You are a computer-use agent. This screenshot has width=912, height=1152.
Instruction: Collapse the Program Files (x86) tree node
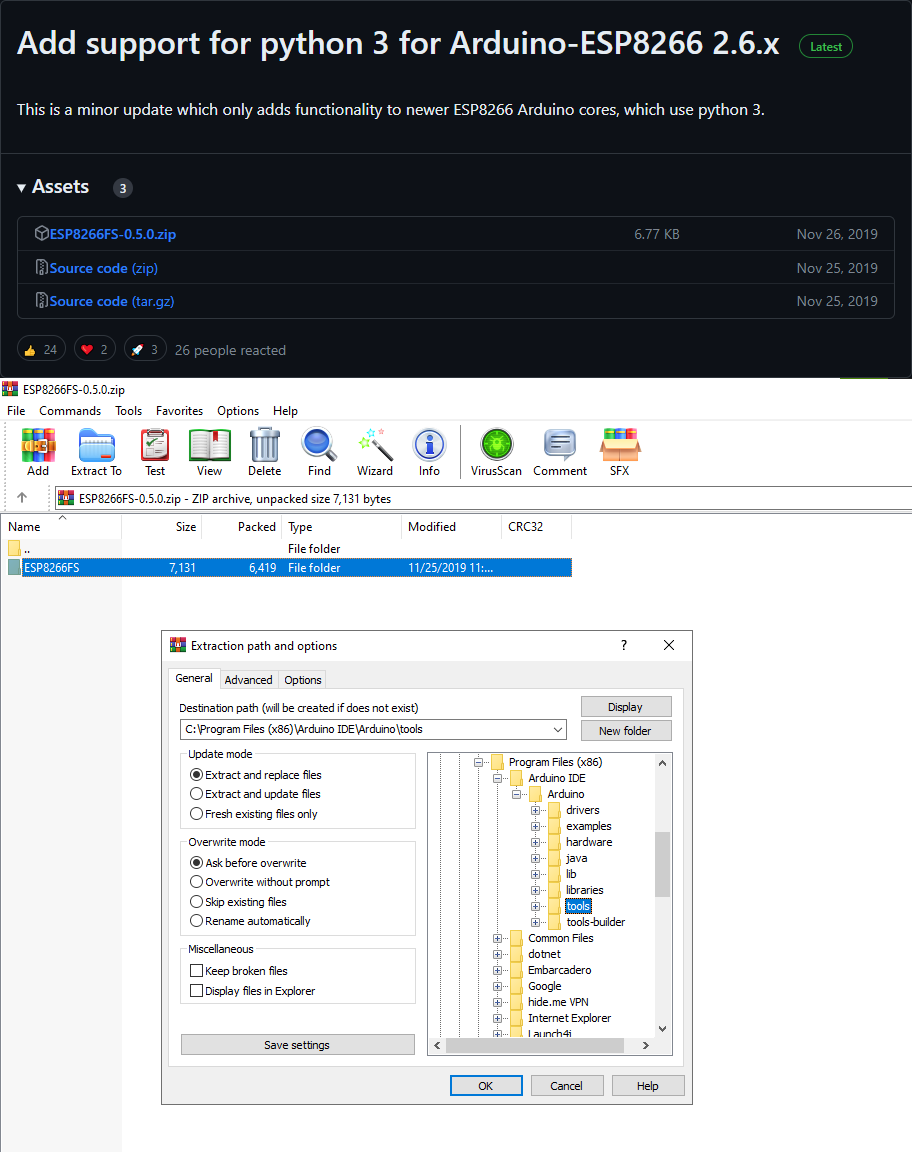pos(478,762)
